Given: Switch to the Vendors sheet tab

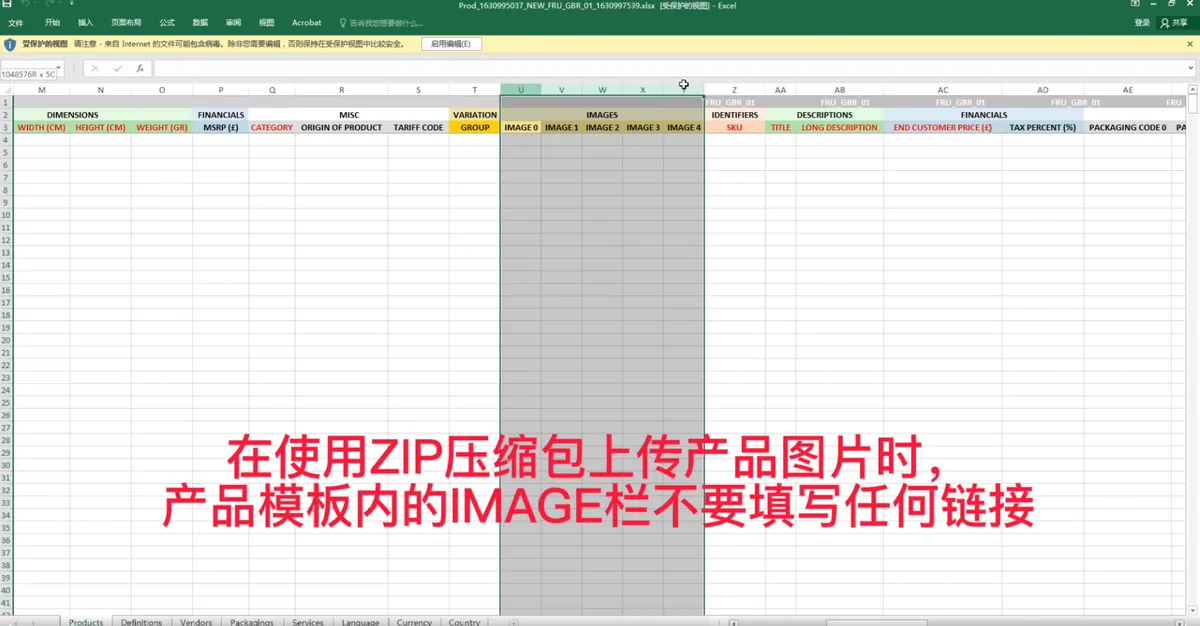Looking at the screenshot, I should [x=196, y=621].
